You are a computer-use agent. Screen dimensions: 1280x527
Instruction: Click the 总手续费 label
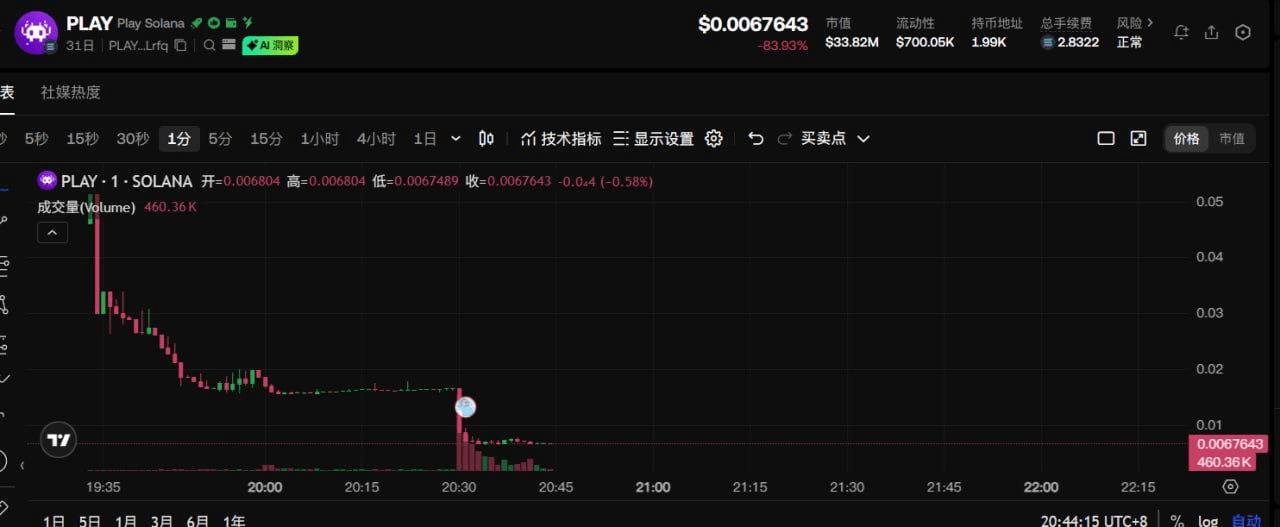(1066, 23)
